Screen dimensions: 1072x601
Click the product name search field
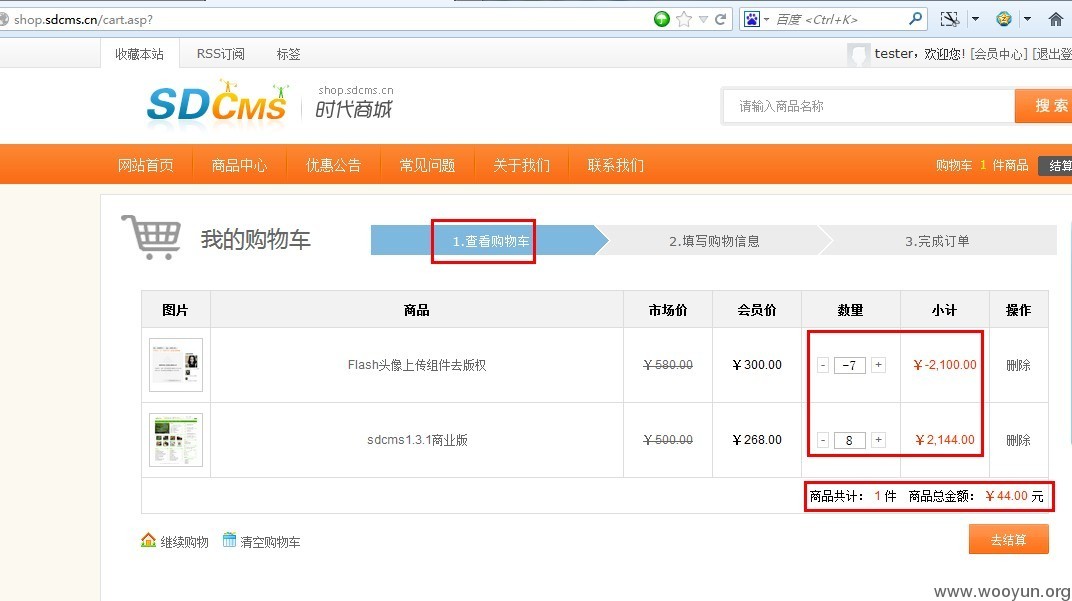868,106
